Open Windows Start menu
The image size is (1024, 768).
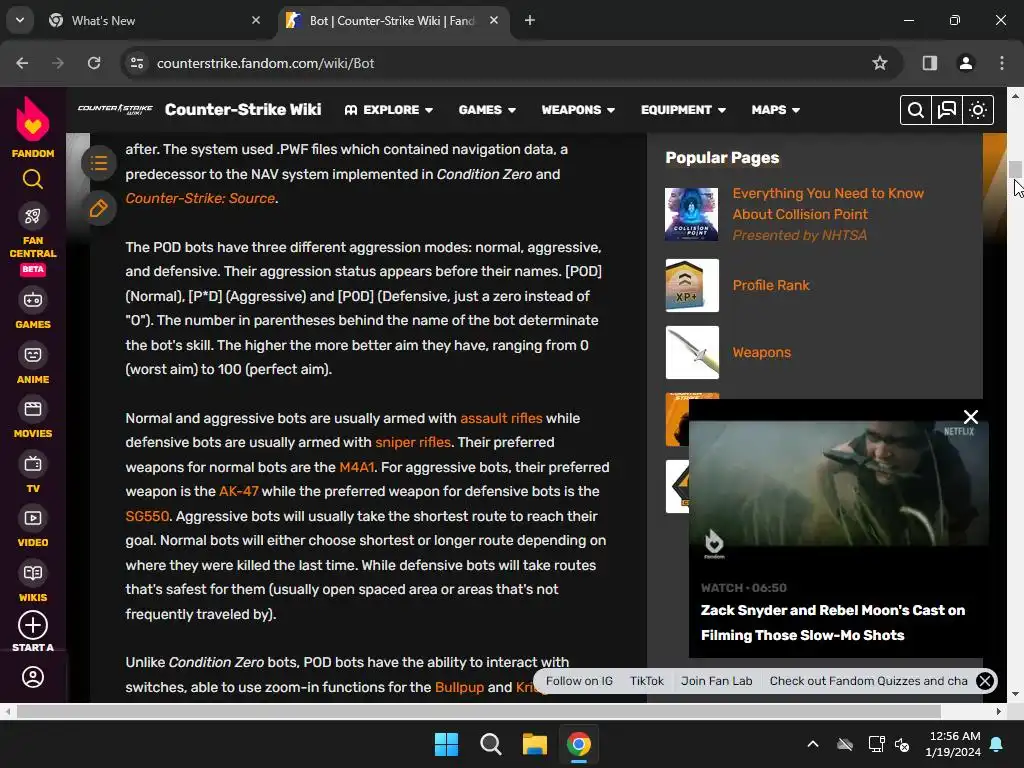(x=447, y=744)
